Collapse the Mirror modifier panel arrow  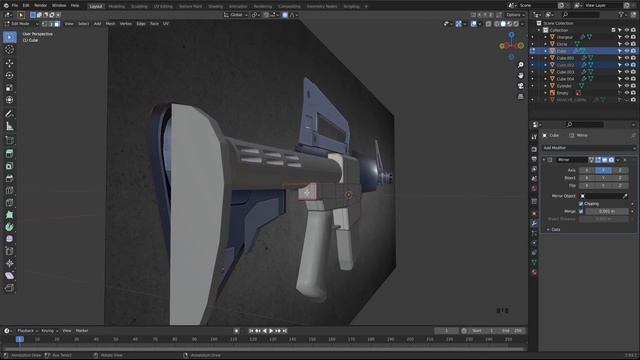coord(544,160)
